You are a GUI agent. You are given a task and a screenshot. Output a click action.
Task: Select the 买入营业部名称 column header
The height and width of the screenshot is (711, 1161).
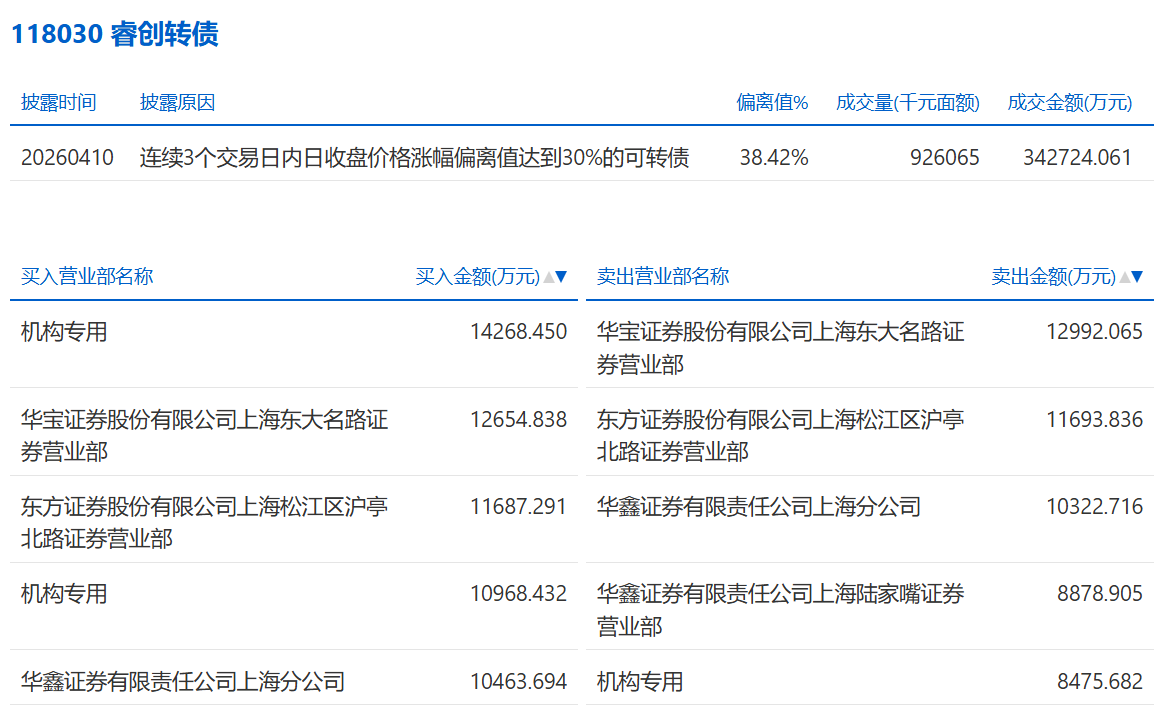tap(87, 277)
